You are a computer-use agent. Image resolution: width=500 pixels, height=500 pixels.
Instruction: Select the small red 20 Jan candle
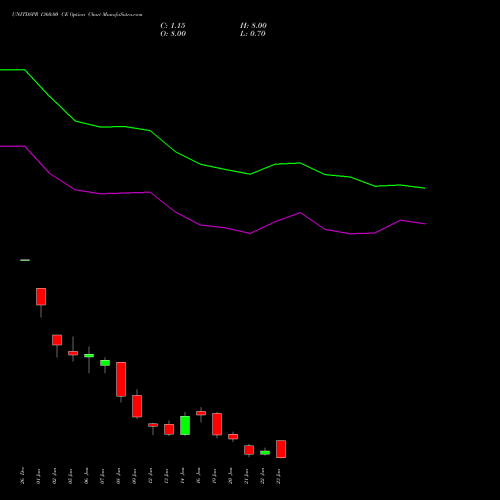[x=233, y=436]
